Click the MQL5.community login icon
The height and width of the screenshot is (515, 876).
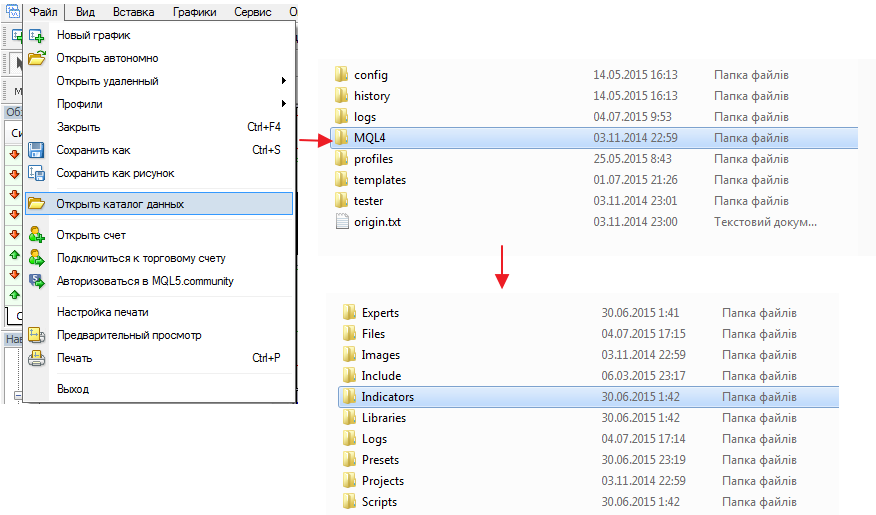pyautogui.click(x=37, y=281)
